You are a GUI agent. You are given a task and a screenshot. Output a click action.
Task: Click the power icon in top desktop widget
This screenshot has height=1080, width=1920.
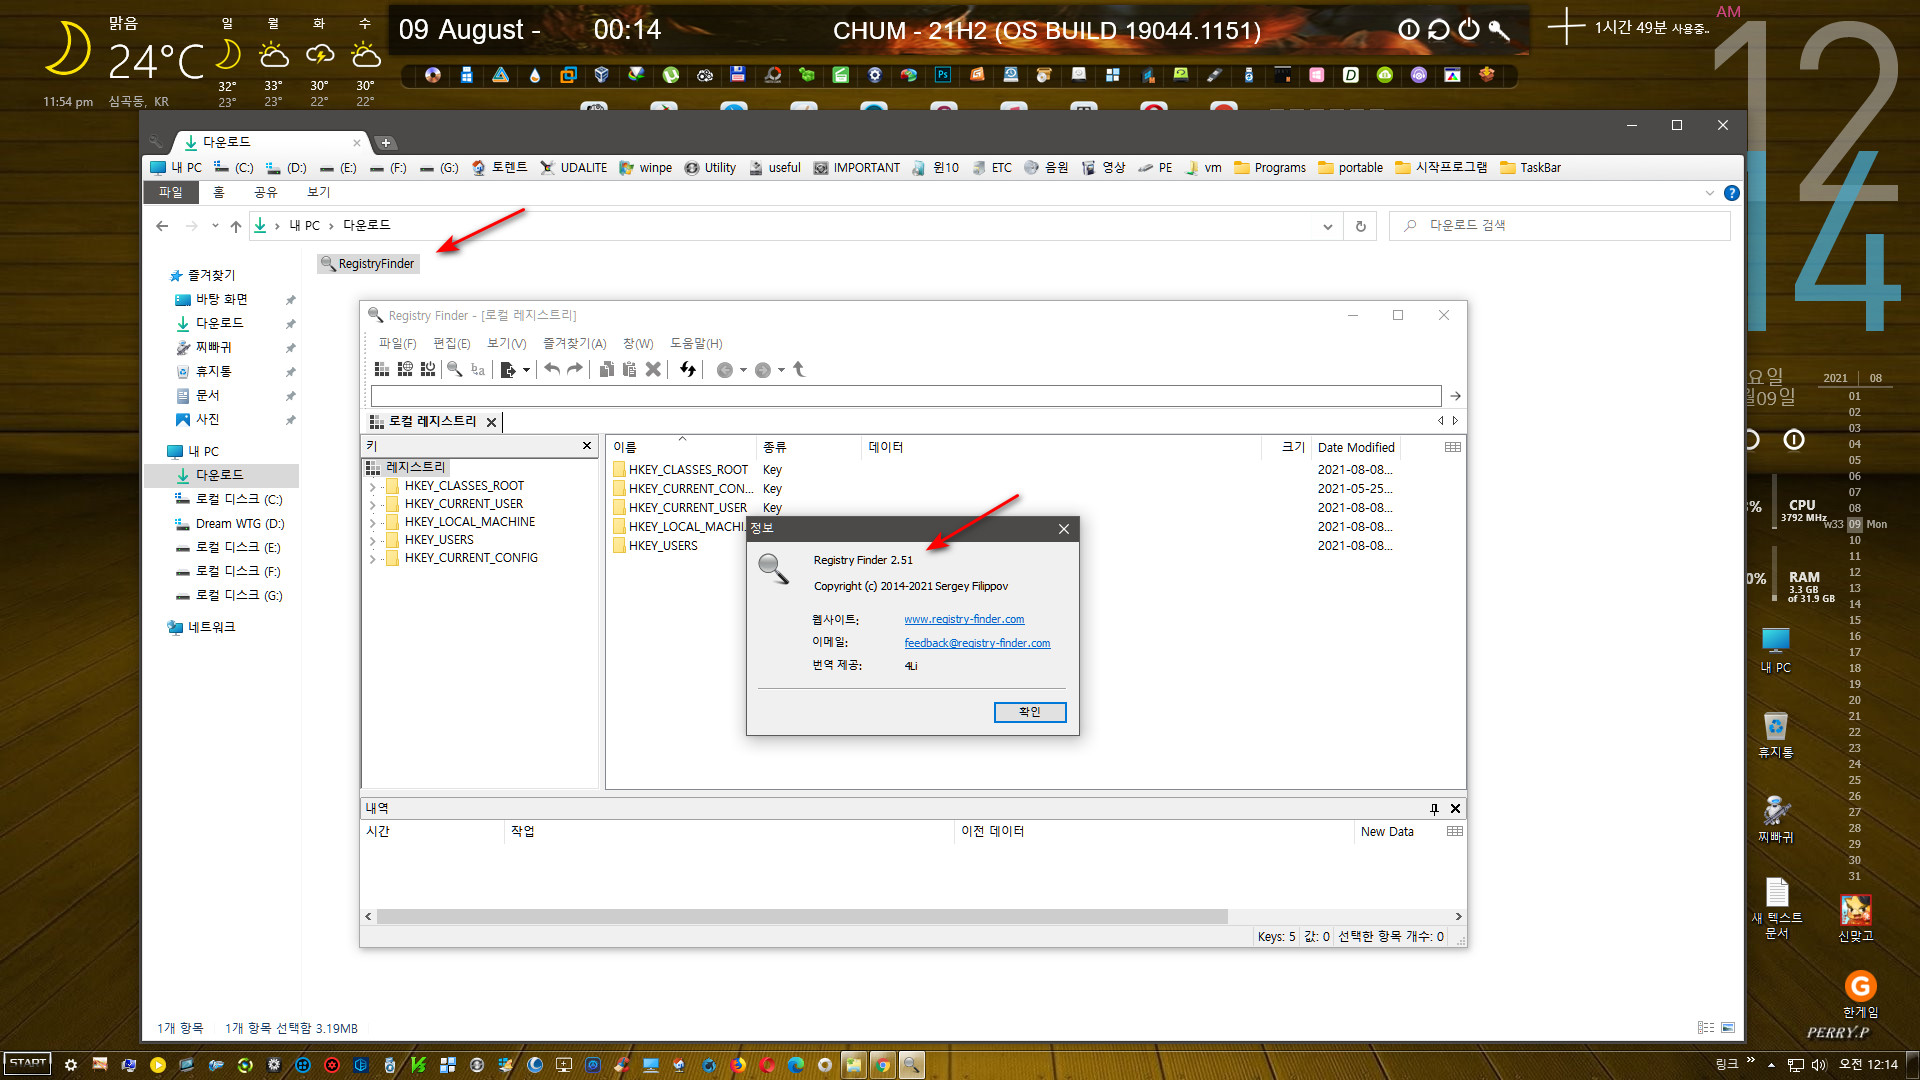point(1469,30)
